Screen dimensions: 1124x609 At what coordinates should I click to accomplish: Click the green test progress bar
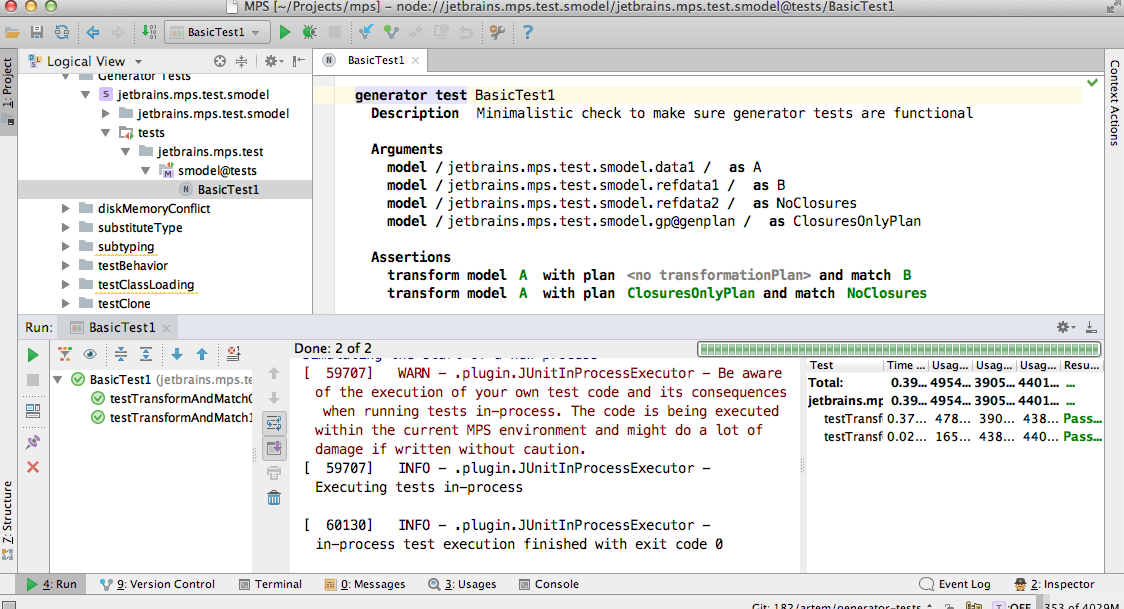899,349
